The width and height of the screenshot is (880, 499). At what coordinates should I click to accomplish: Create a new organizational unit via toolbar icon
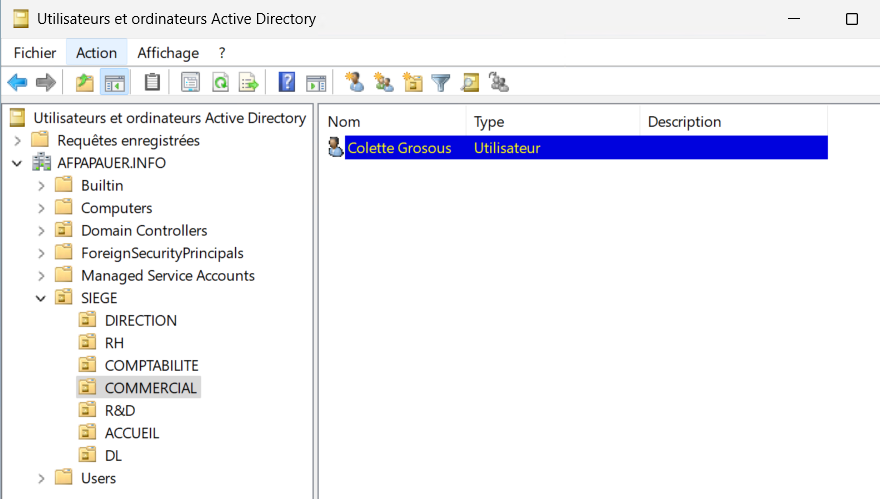point(412,83)
